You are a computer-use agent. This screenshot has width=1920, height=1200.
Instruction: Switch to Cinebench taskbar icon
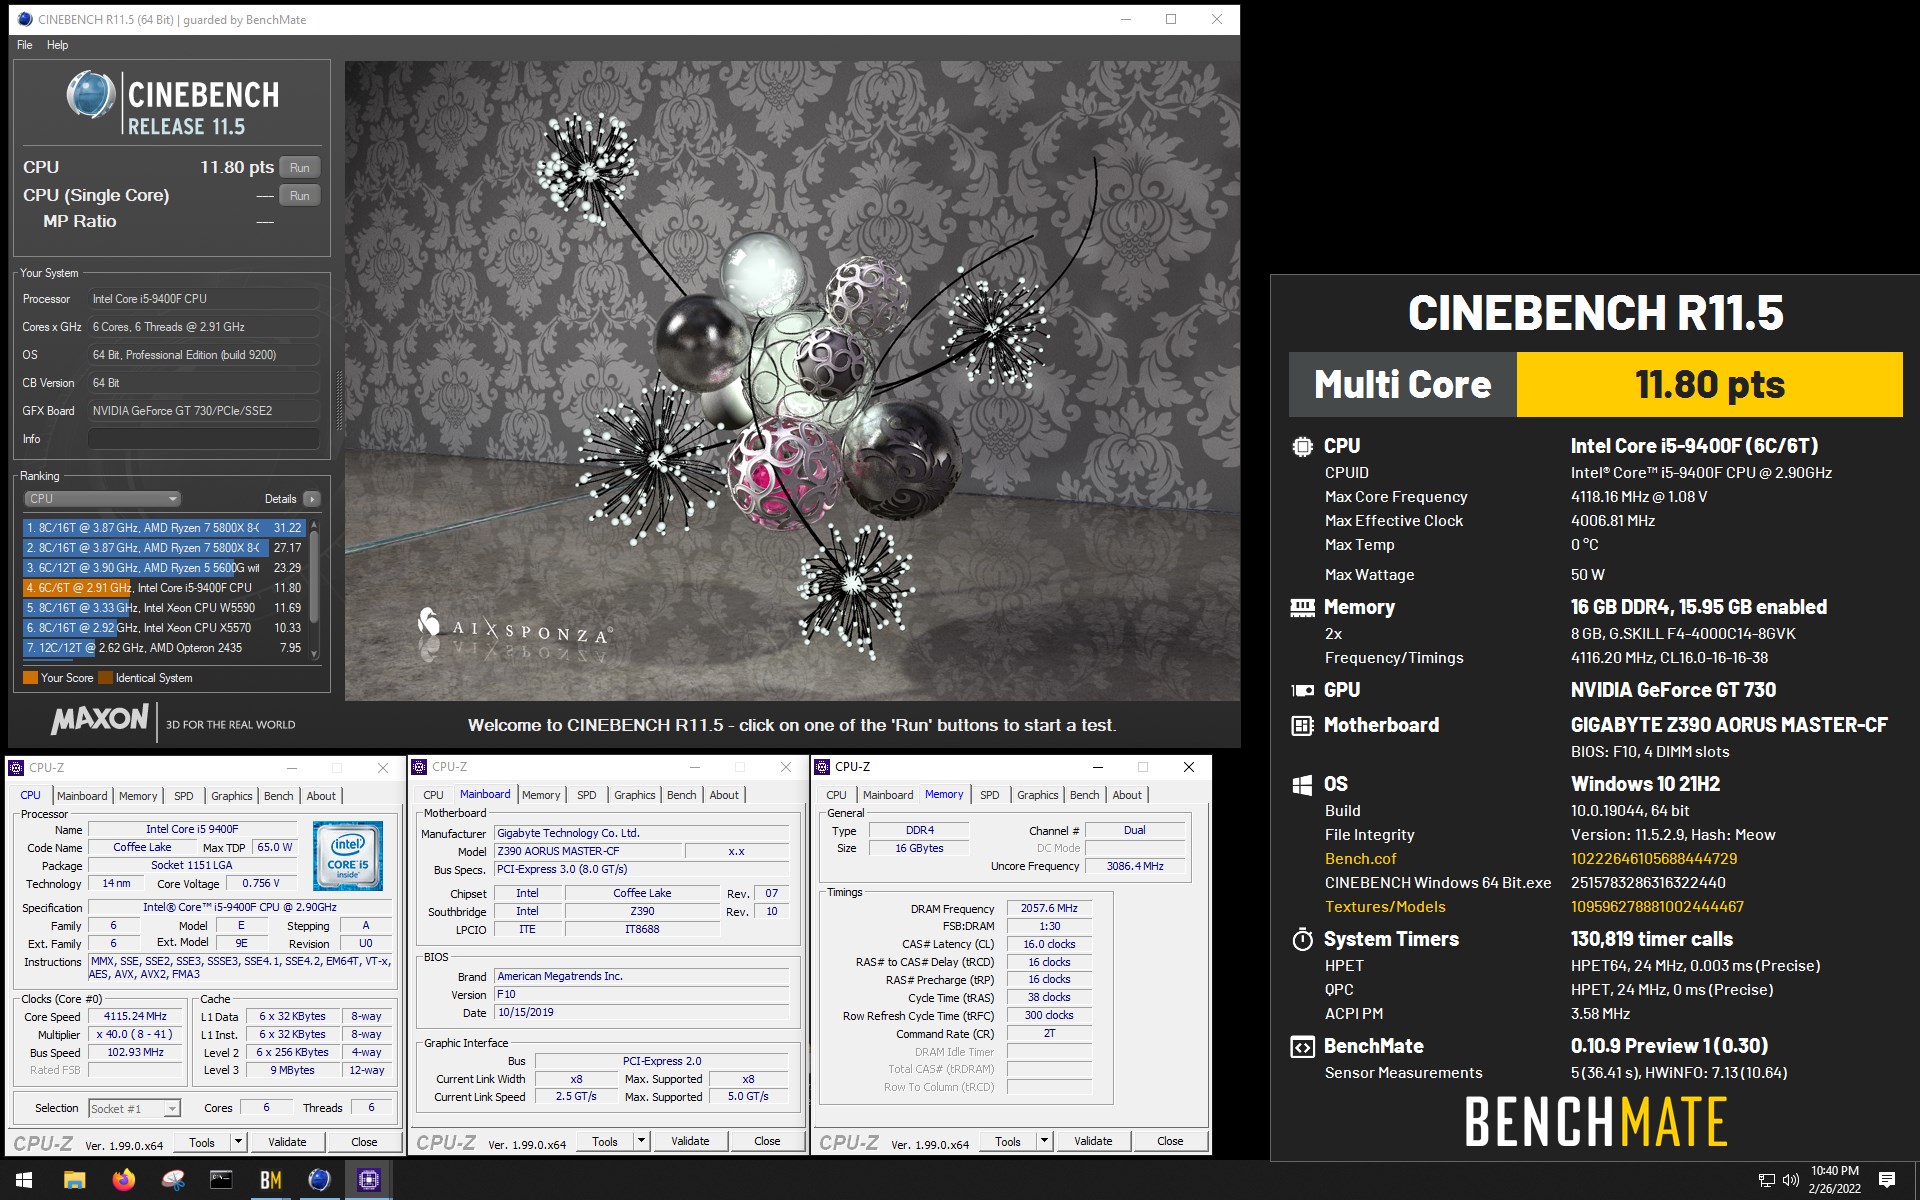319,1180
